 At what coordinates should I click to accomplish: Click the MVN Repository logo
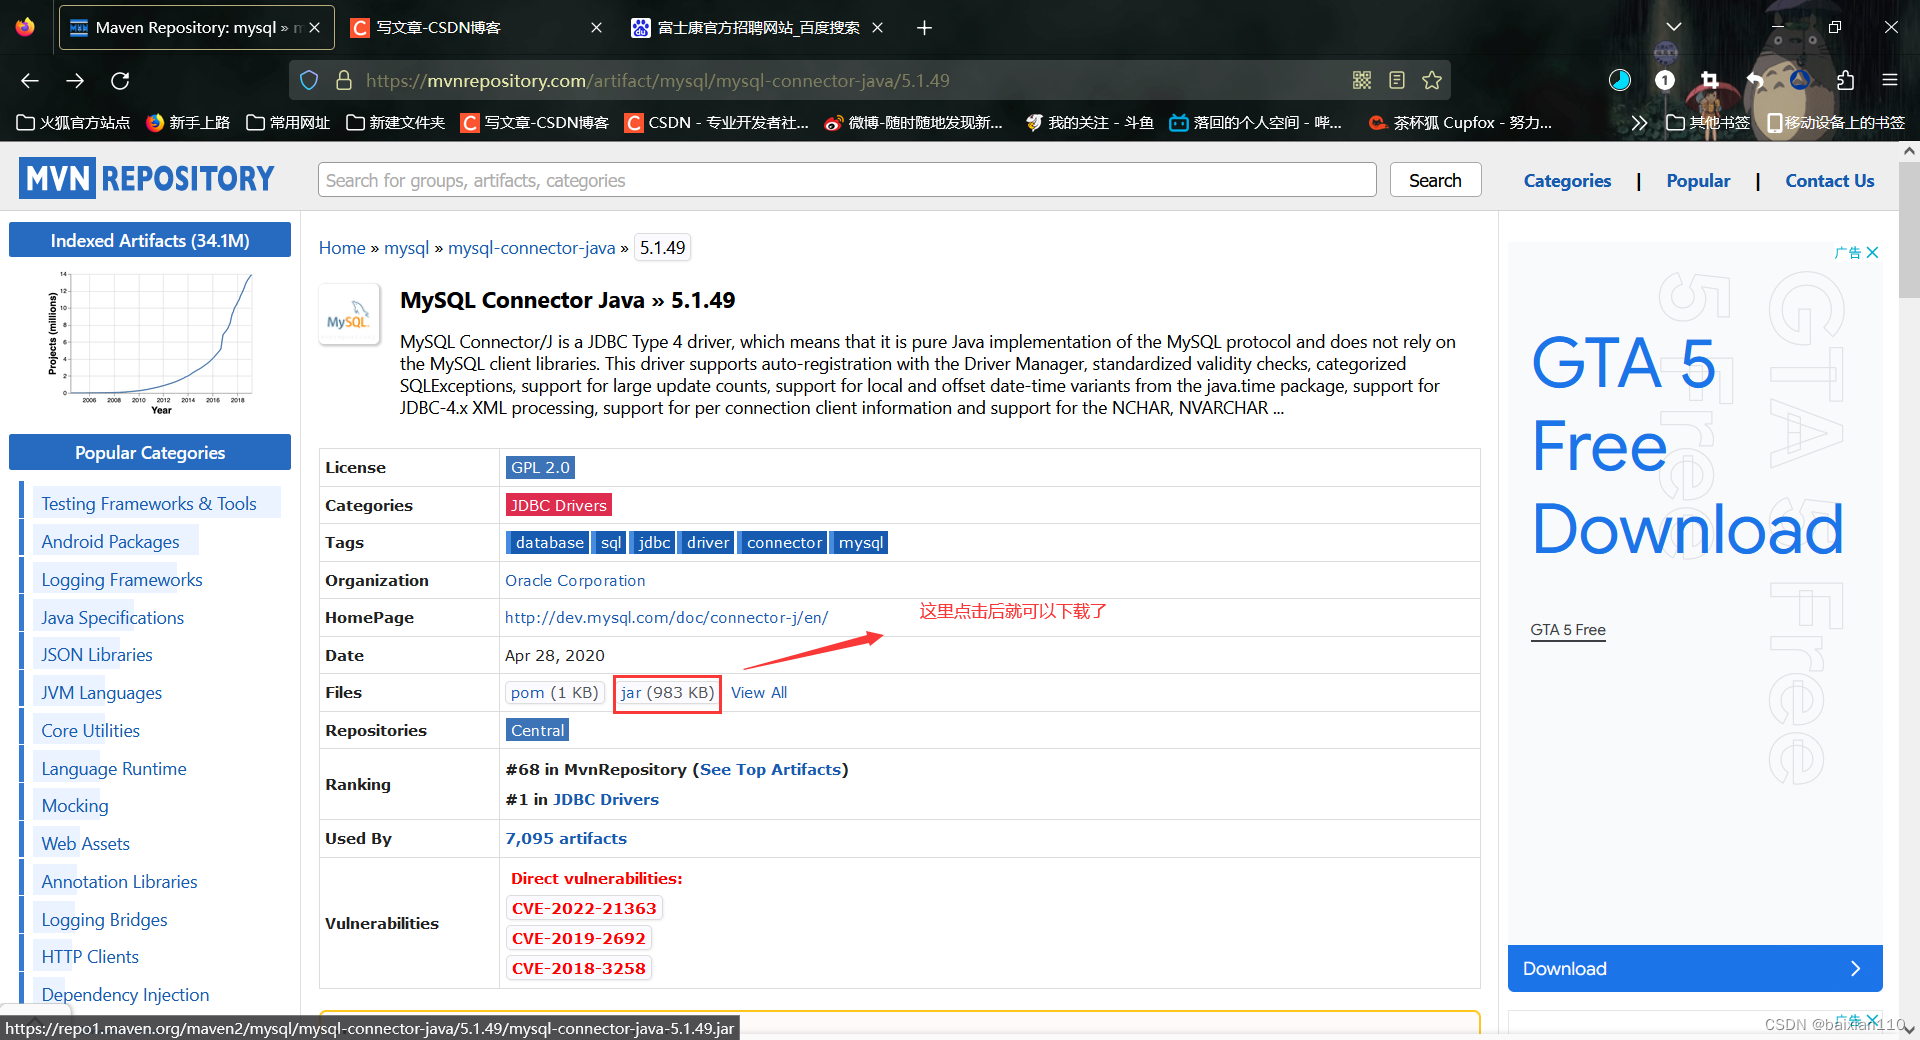click(x=146, y=179)
